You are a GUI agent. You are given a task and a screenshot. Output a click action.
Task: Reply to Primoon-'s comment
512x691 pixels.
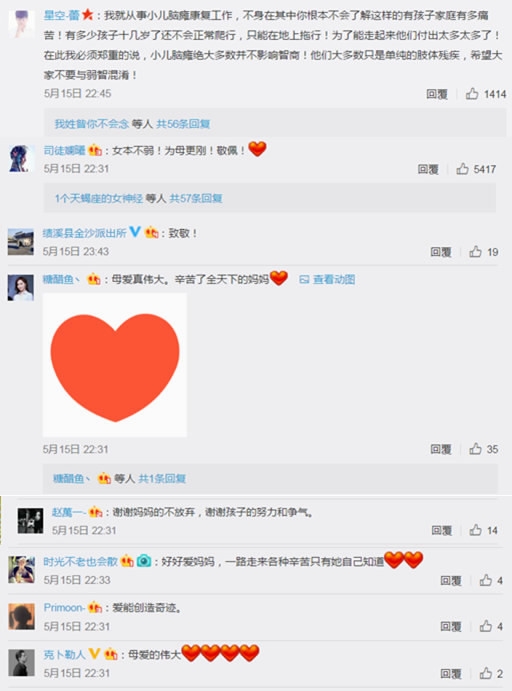click(x=451, y=626)
